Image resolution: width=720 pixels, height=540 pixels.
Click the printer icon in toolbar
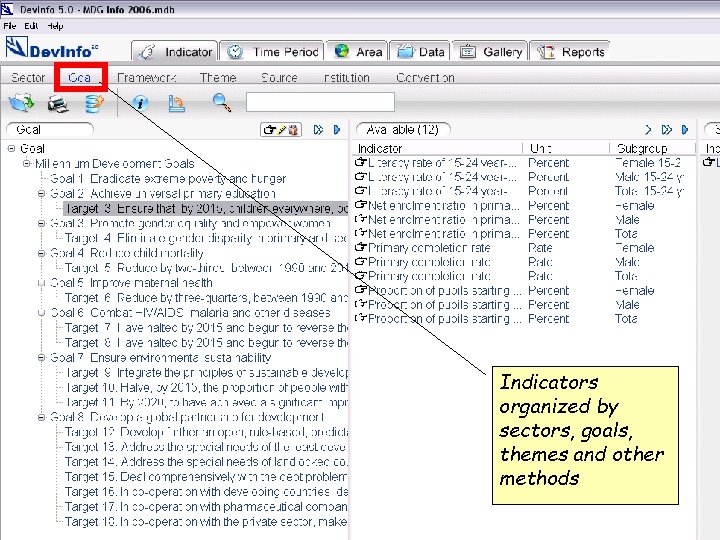[x=58, y=104]
